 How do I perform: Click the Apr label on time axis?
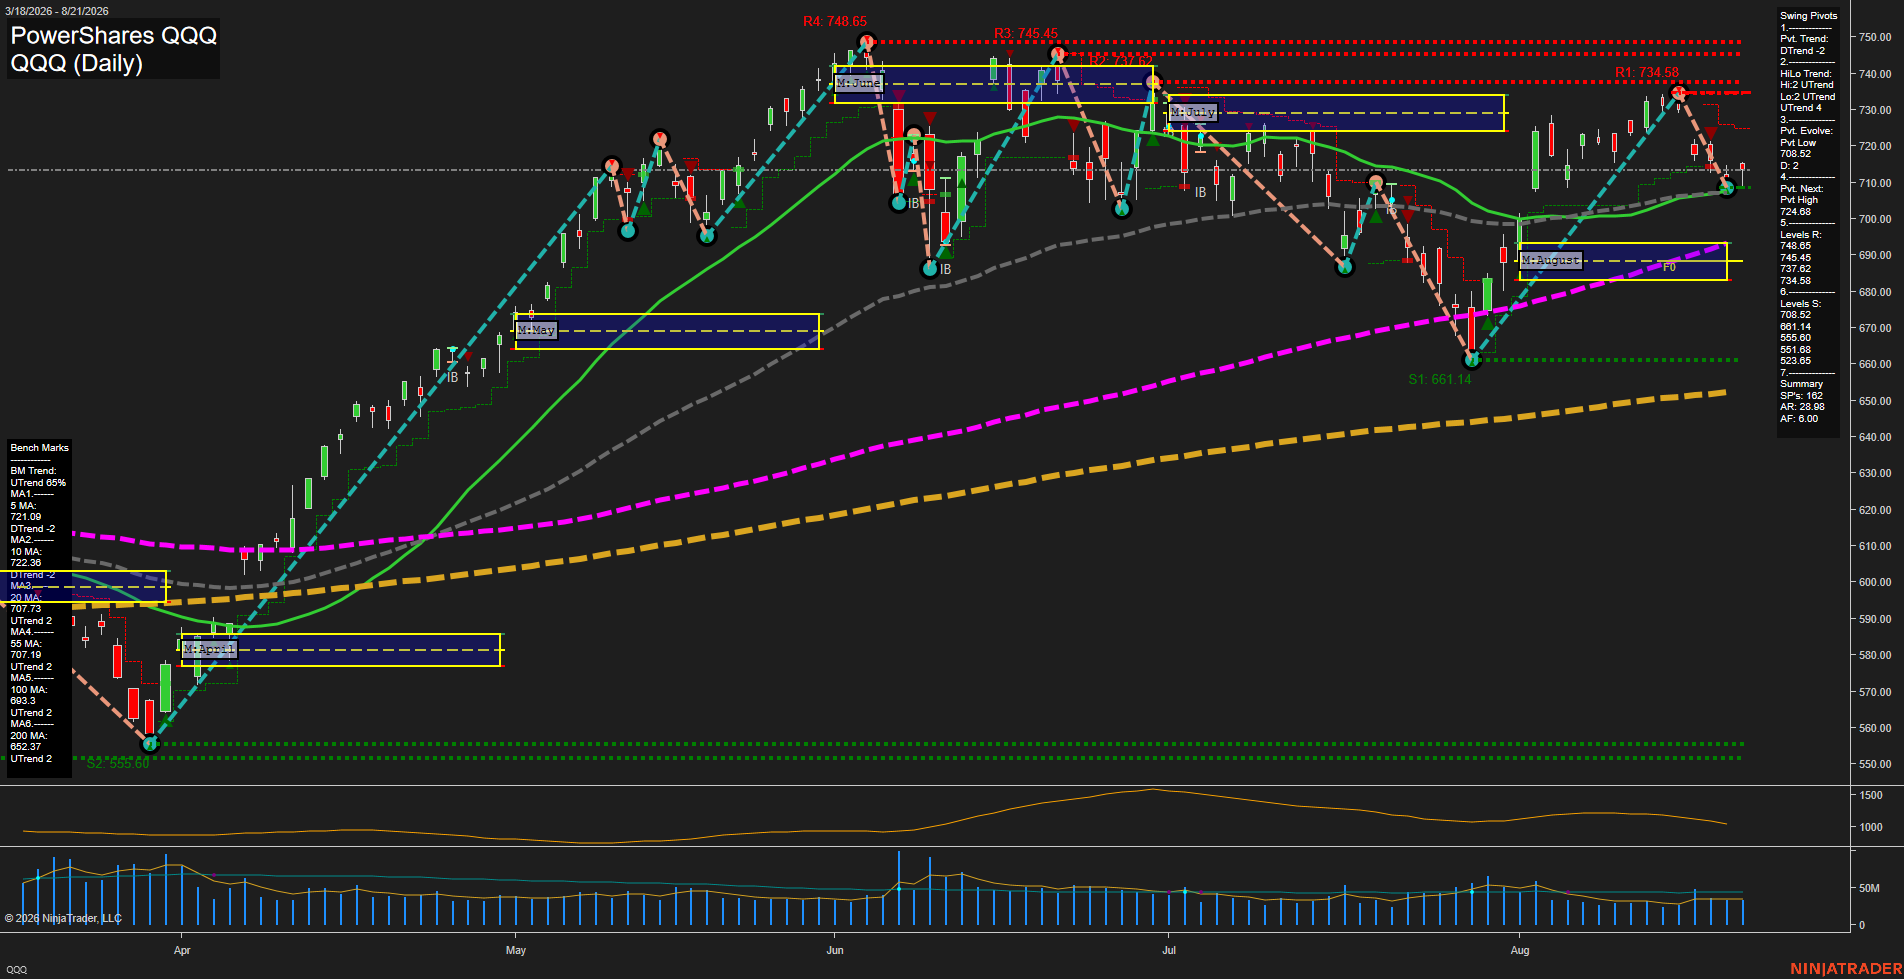coord(182,950)
